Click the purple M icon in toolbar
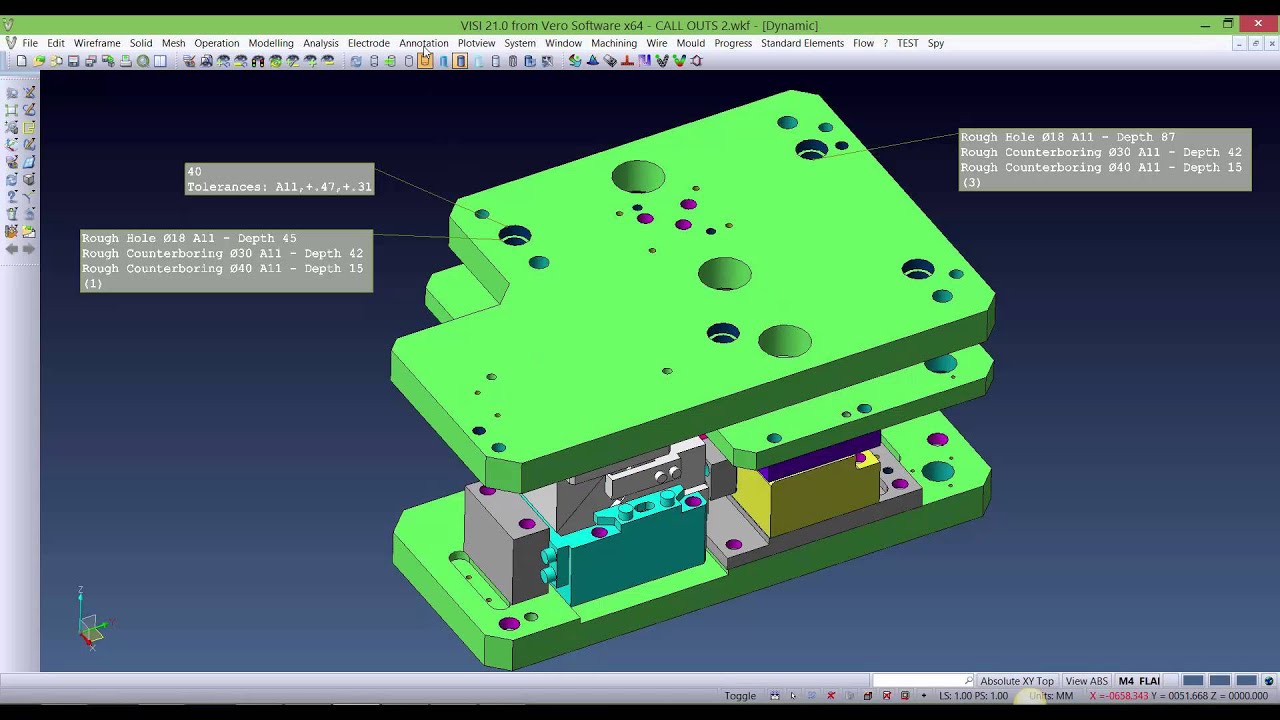 click(x=645, y=61)
